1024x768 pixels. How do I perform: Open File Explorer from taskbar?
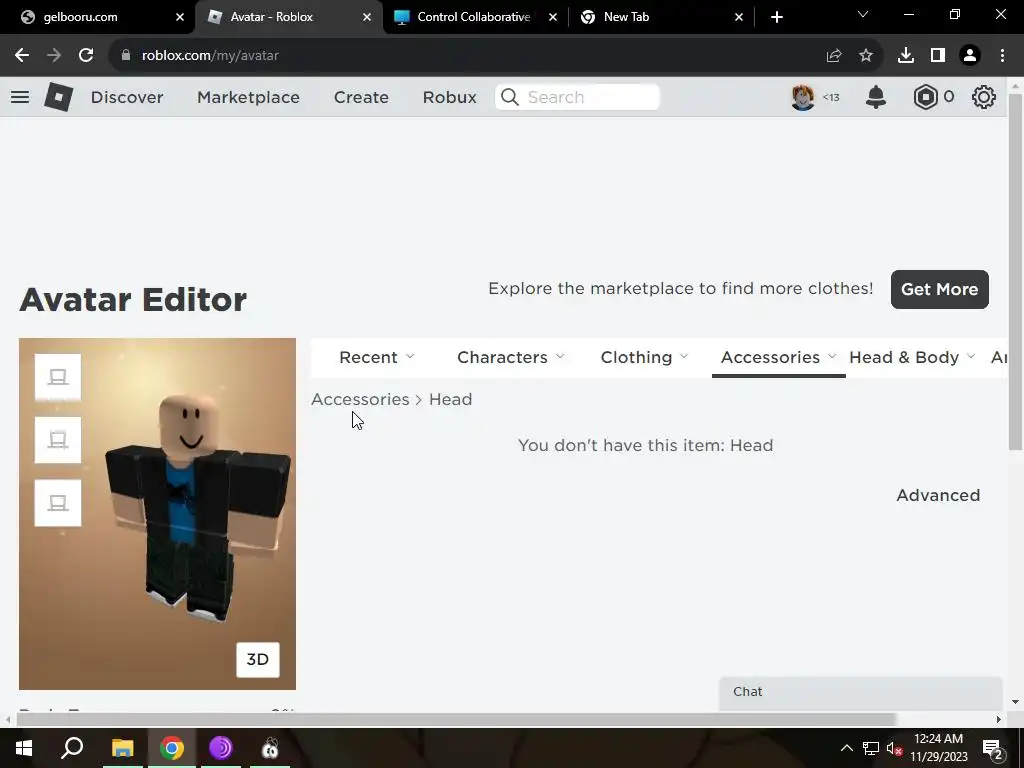point(122,748)
